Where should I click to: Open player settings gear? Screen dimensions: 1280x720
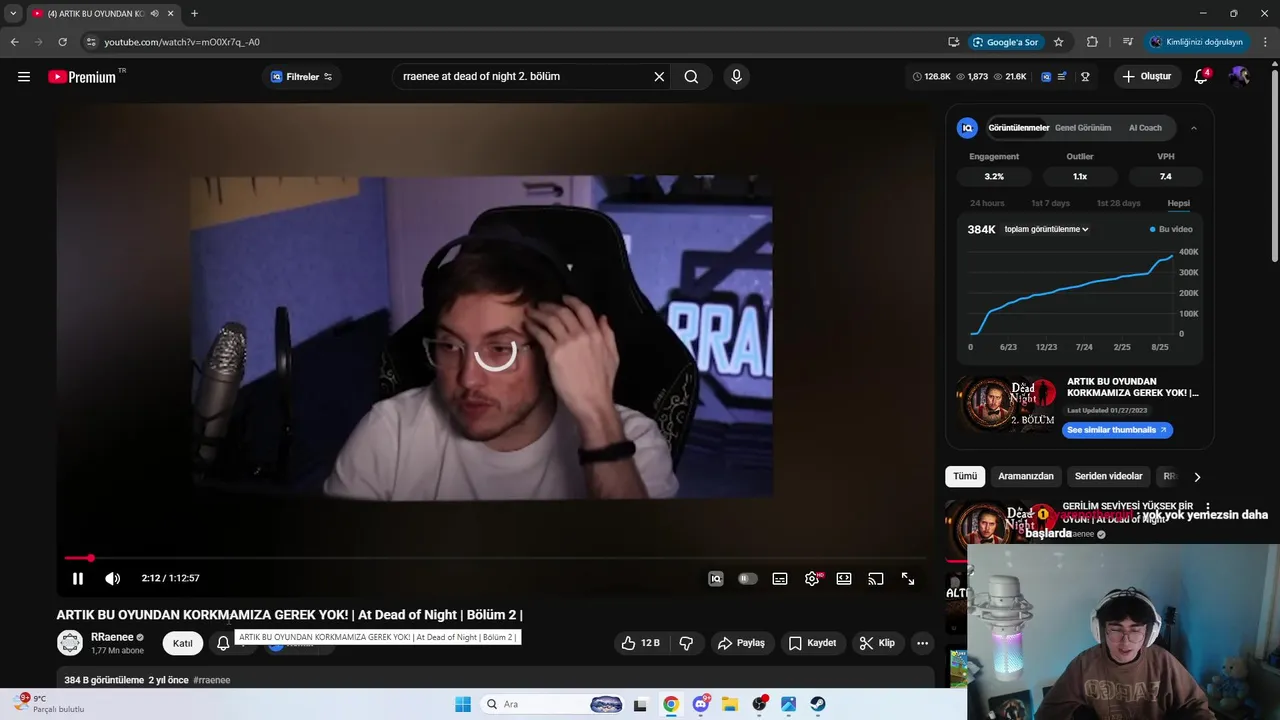812,579
